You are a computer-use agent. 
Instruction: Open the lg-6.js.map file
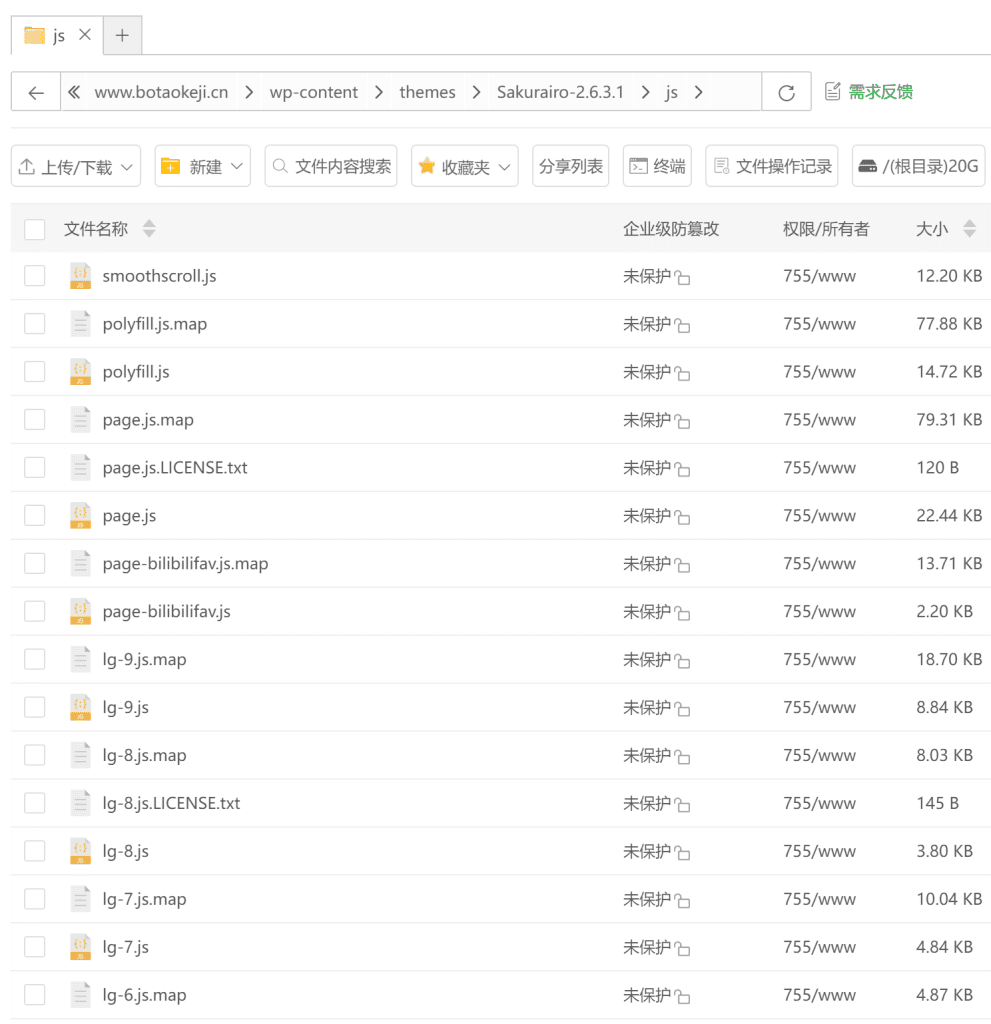pos(144,995)
